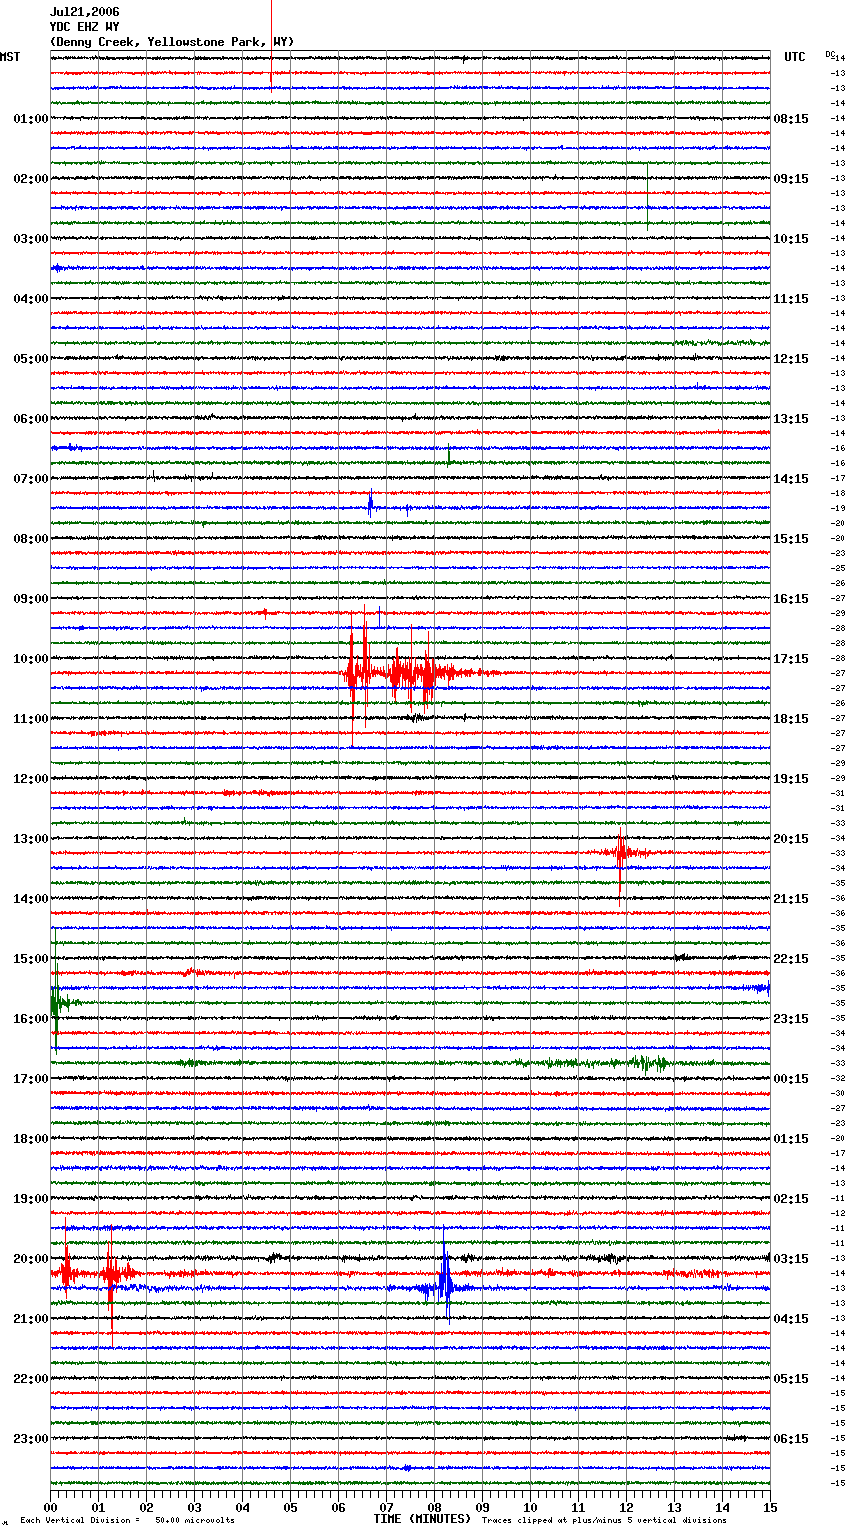Click the minute tick label "05" on the time axis
This screenshot has width=850, height=1534.
[290, 1507]
